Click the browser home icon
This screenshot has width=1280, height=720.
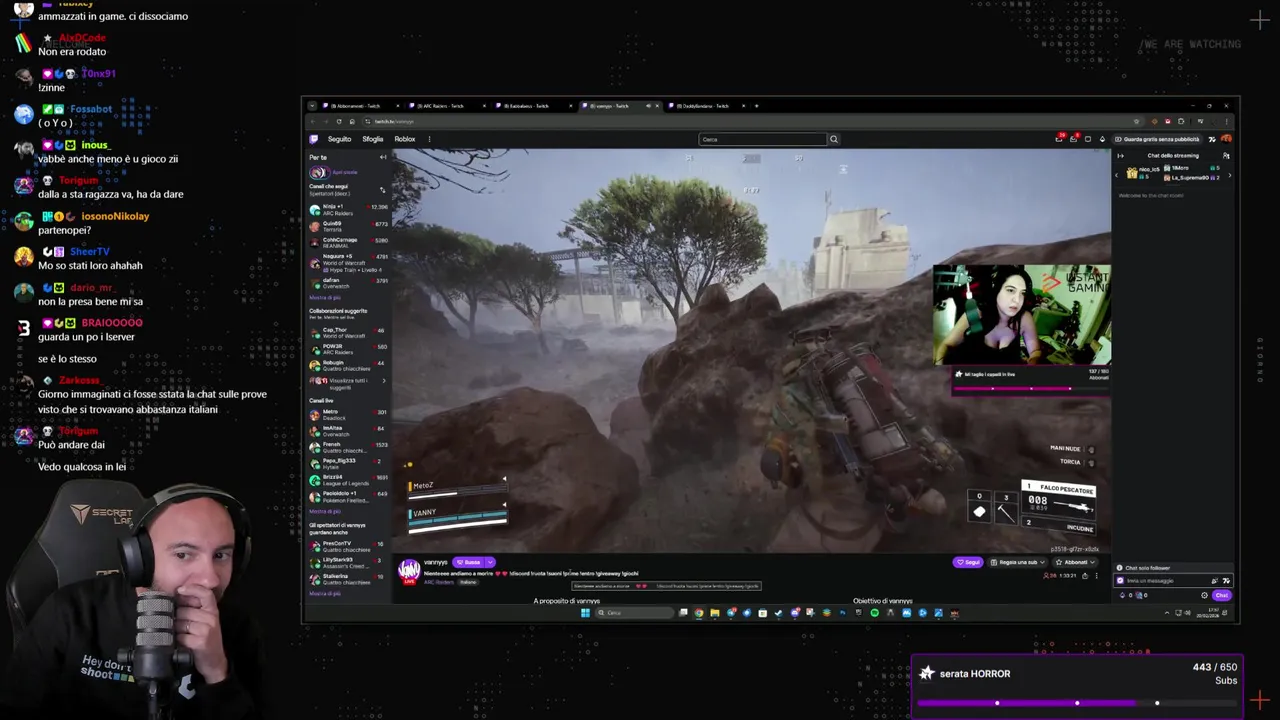click(352, 121)
